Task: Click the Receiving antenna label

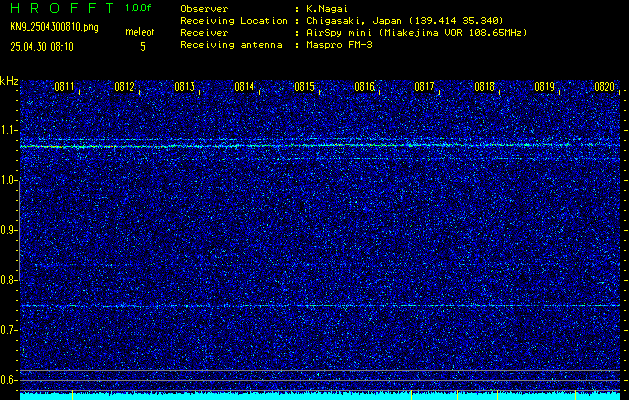Action: pos(231,45)
